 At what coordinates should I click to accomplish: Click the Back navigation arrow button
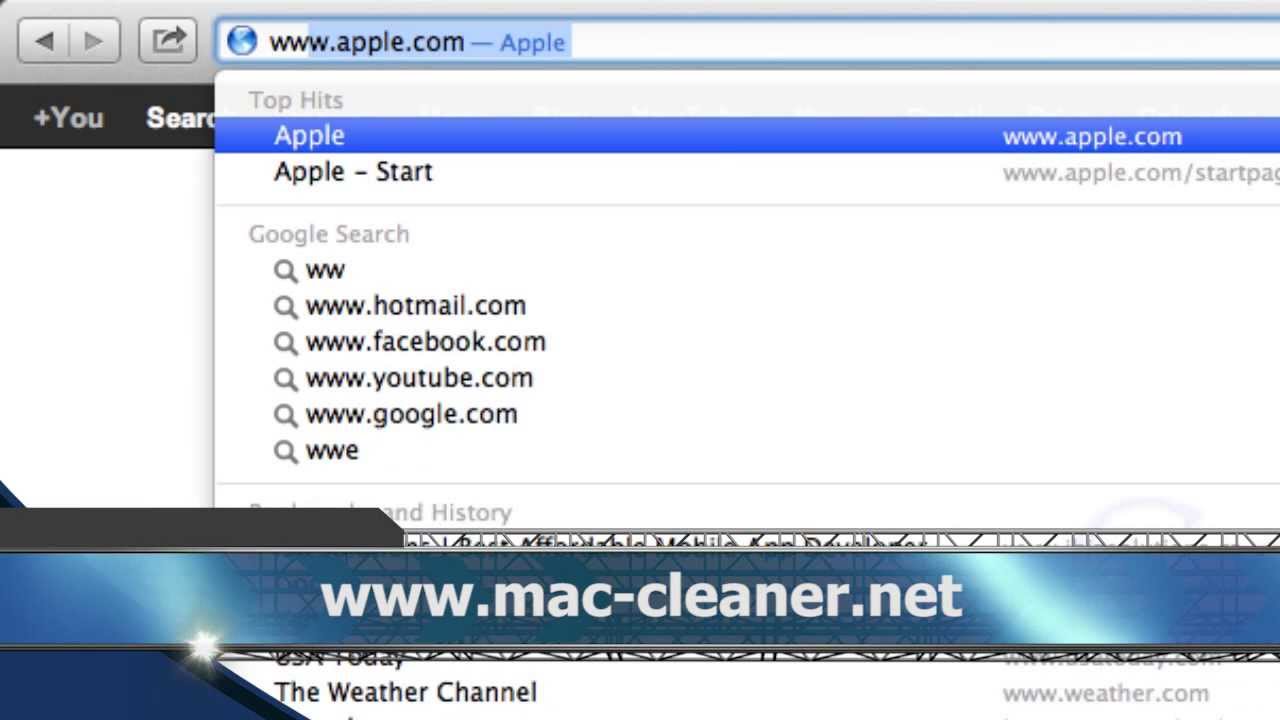pyautogui.click(x=44, y=41)
